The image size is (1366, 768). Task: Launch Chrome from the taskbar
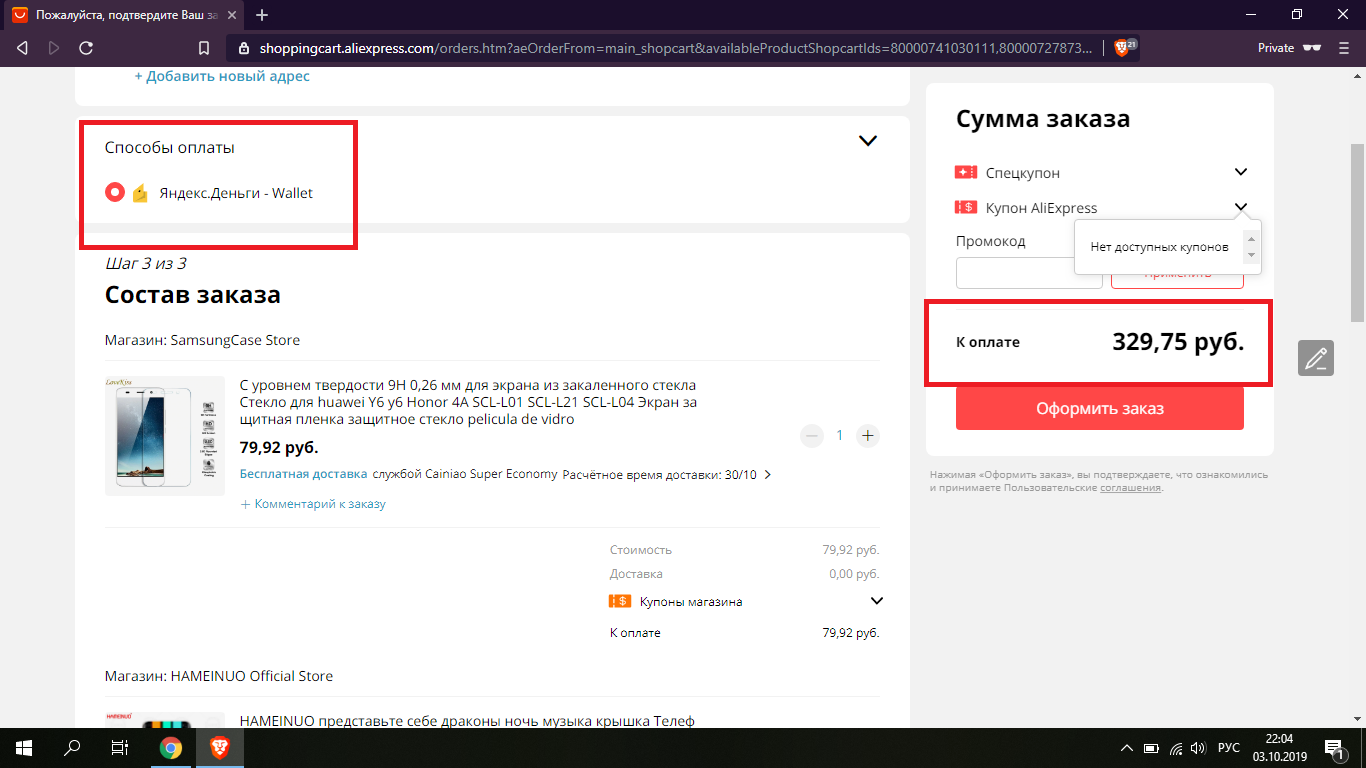(171, 747)
